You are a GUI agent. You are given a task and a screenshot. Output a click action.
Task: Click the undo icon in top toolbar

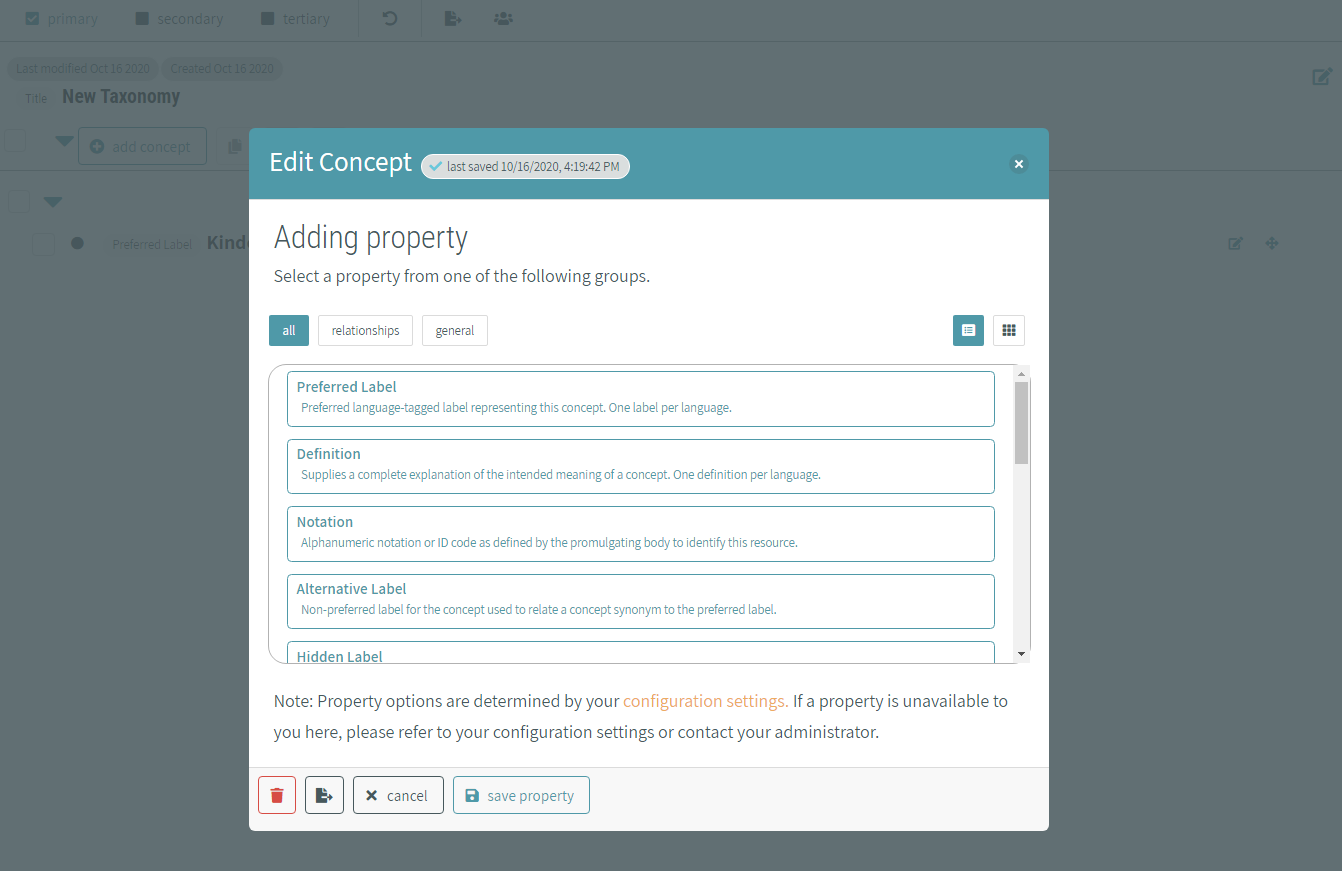(x=390, y=18)
